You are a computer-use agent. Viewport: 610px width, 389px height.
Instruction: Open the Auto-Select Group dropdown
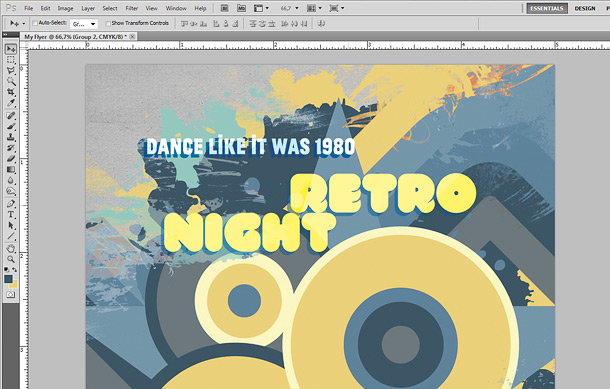point(84,24)
